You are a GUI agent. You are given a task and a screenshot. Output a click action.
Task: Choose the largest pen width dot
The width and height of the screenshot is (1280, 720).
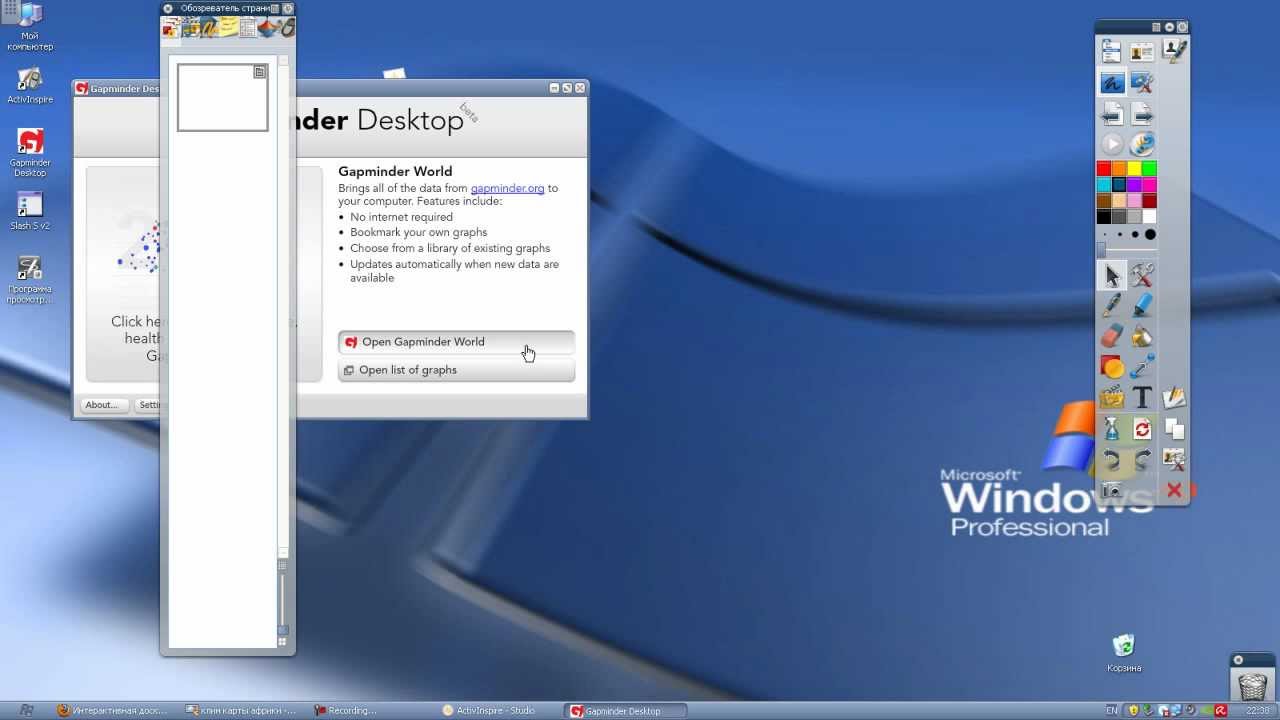pyautogui.click(x=1150, y=235)
